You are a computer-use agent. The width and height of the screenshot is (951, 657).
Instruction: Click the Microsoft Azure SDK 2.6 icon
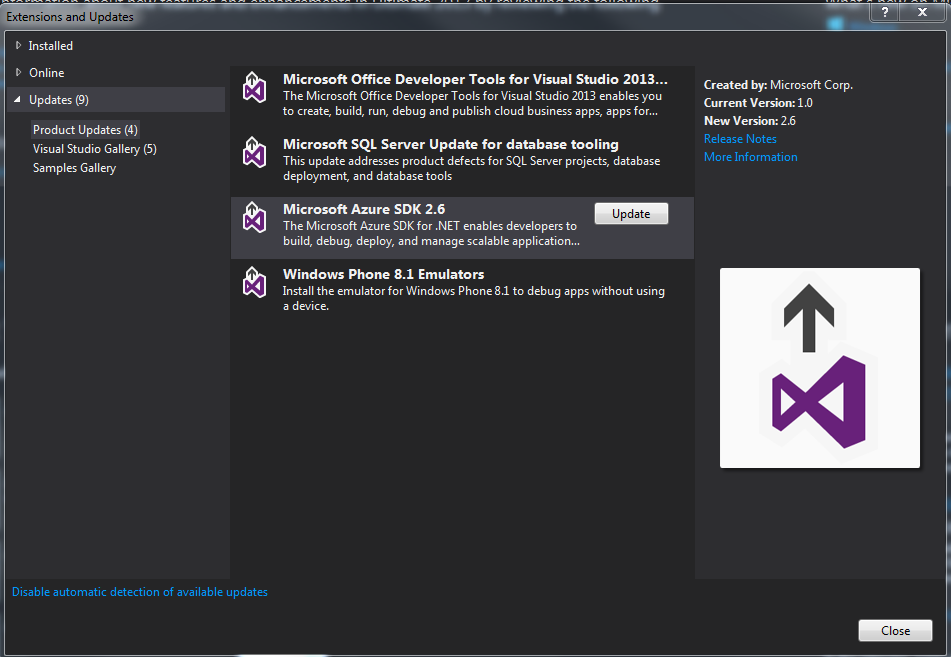pos(255,217)
